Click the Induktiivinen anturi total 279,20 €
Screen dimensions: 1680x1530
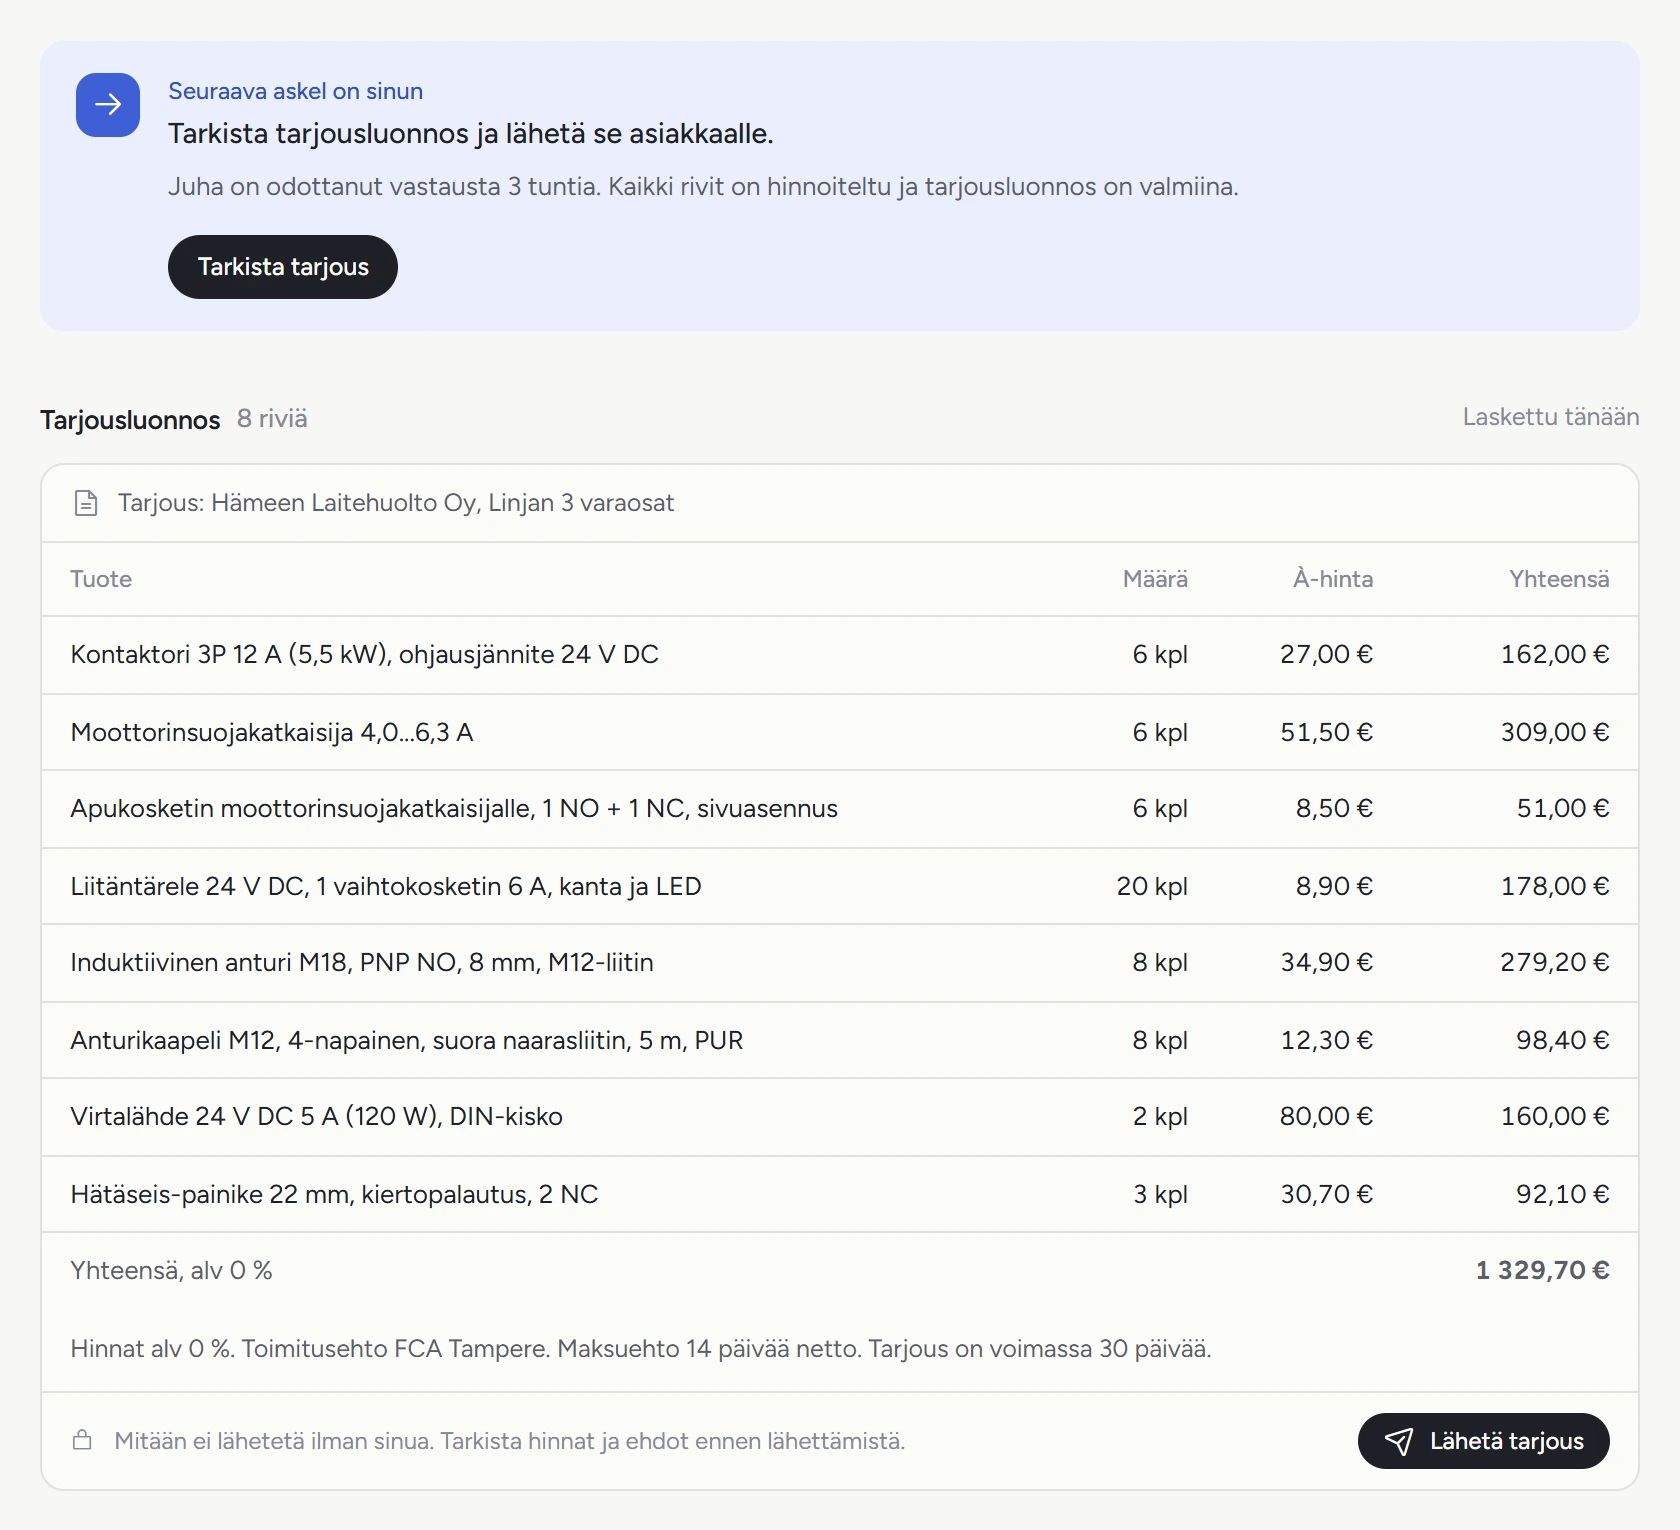click(1555, 962)
